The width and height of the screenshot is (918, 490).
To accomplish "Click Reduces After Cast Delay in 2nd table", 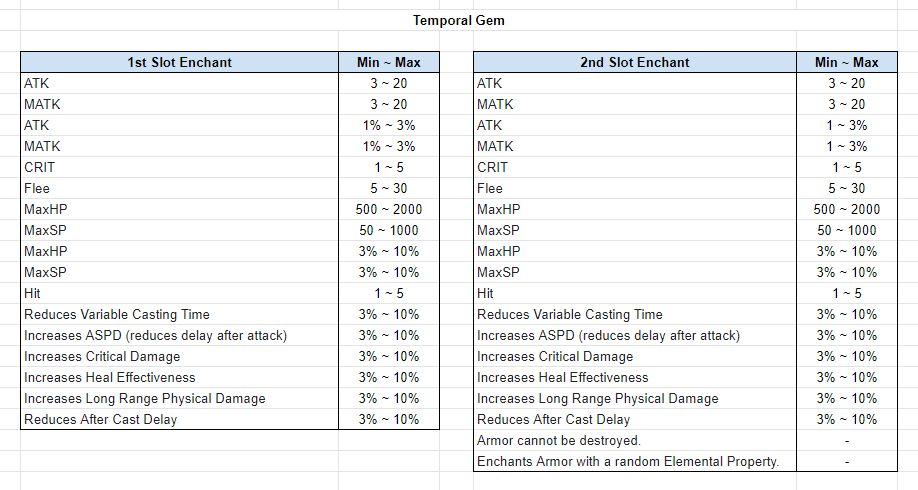I will tap(635, 420).
